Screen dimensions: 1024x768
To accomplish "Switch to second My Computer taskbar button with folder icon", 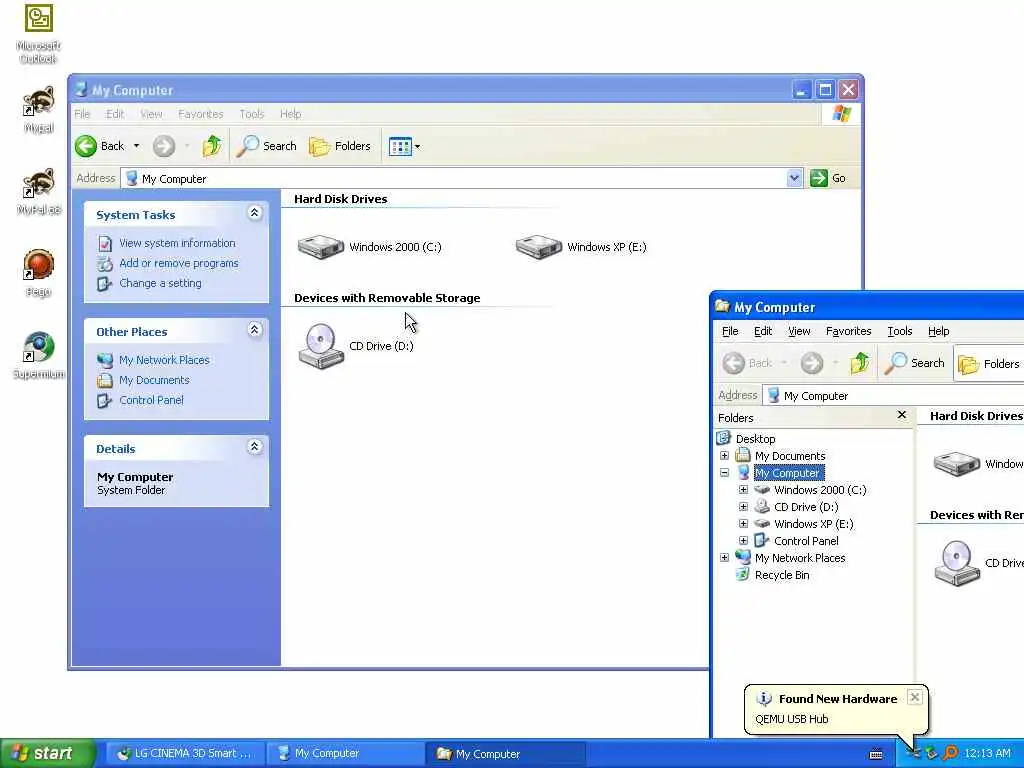I will click(x=506, y=754).
